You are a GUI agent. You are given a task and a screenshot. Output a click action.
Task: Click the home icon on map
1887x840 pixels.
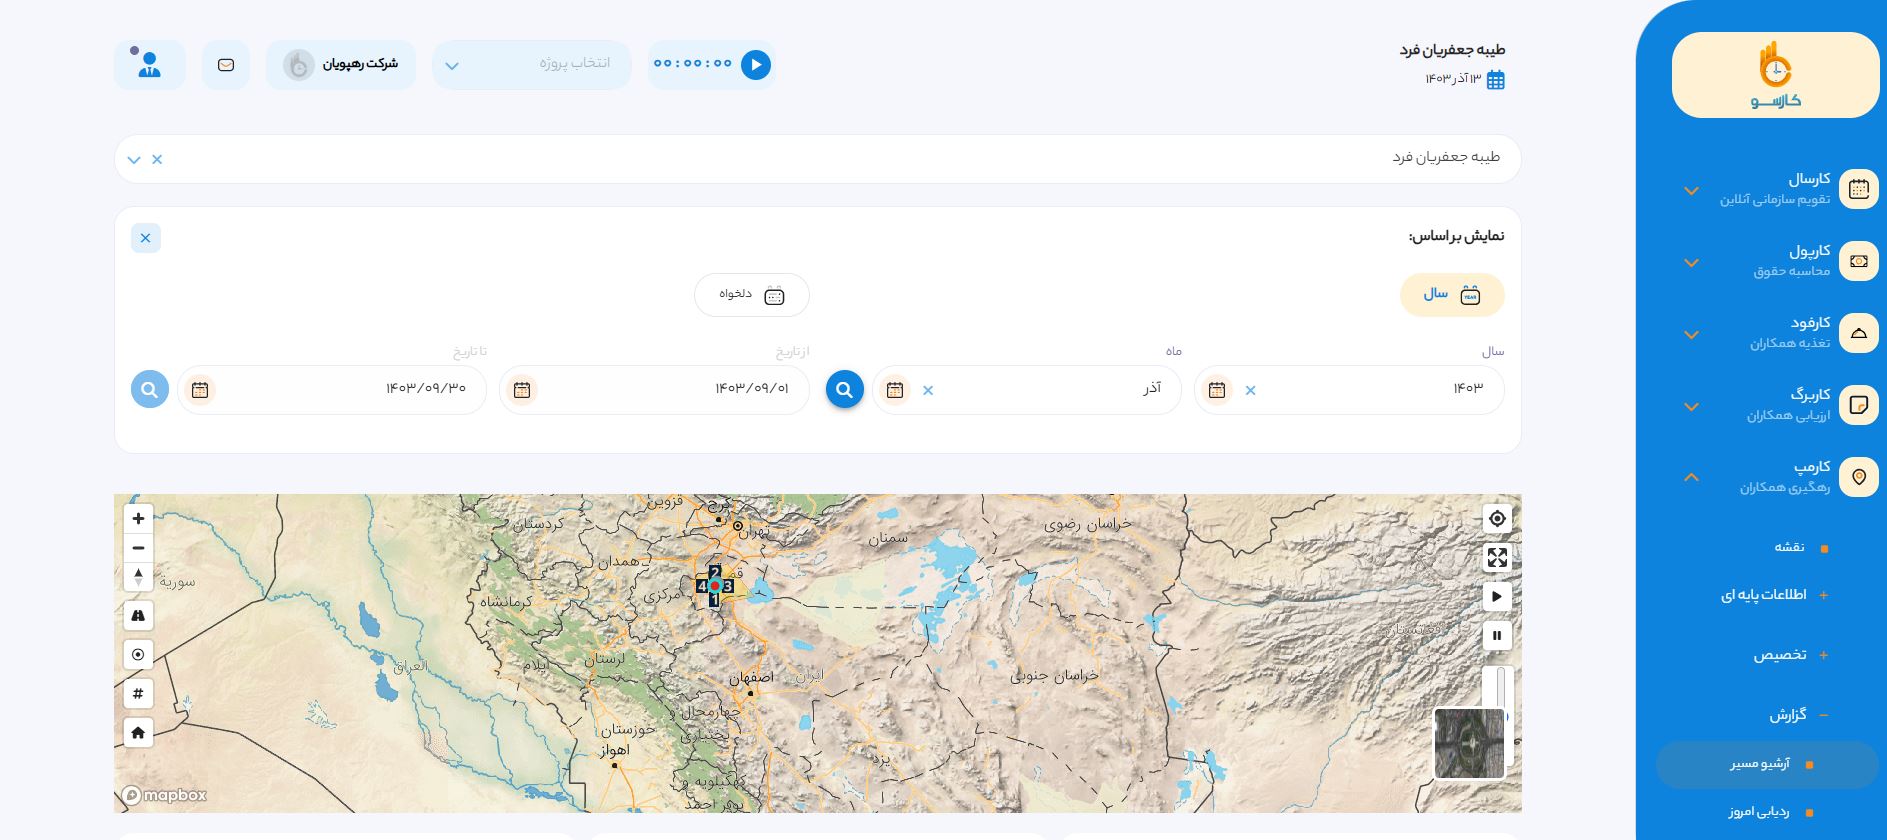138,732
